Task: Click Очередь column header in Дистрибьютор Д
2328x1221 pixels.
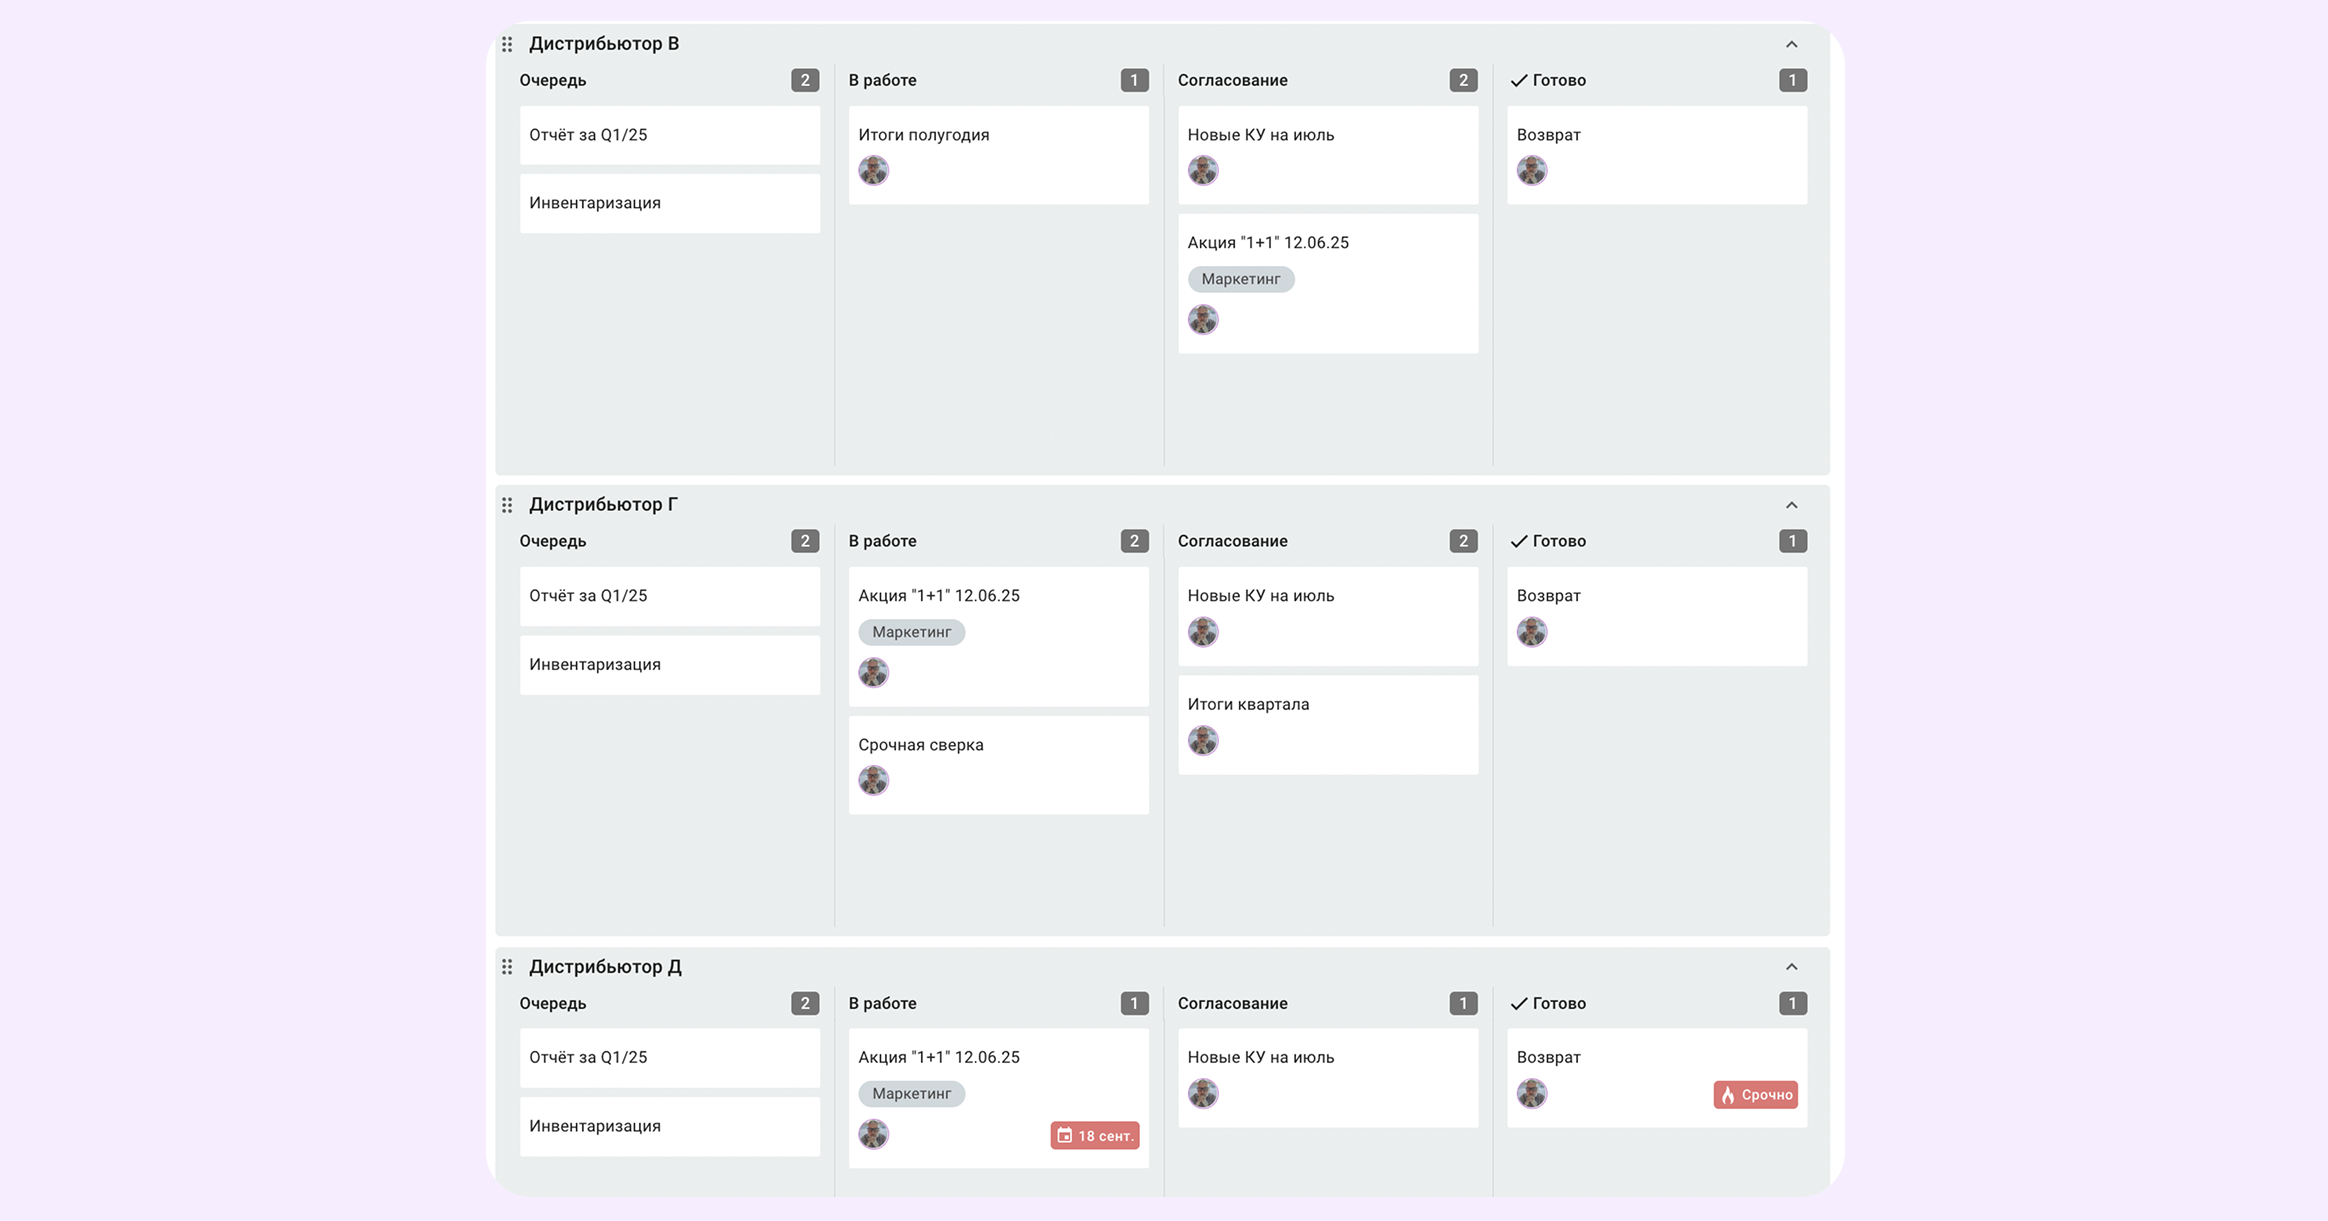Action: [553, 1004]
